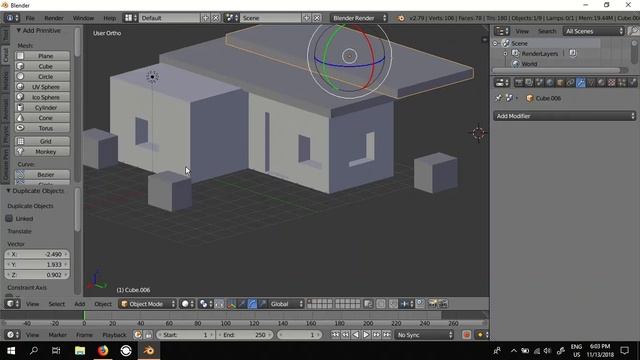Click the pin icon in properties context
The image size is (640, 360).
[498, 98]
